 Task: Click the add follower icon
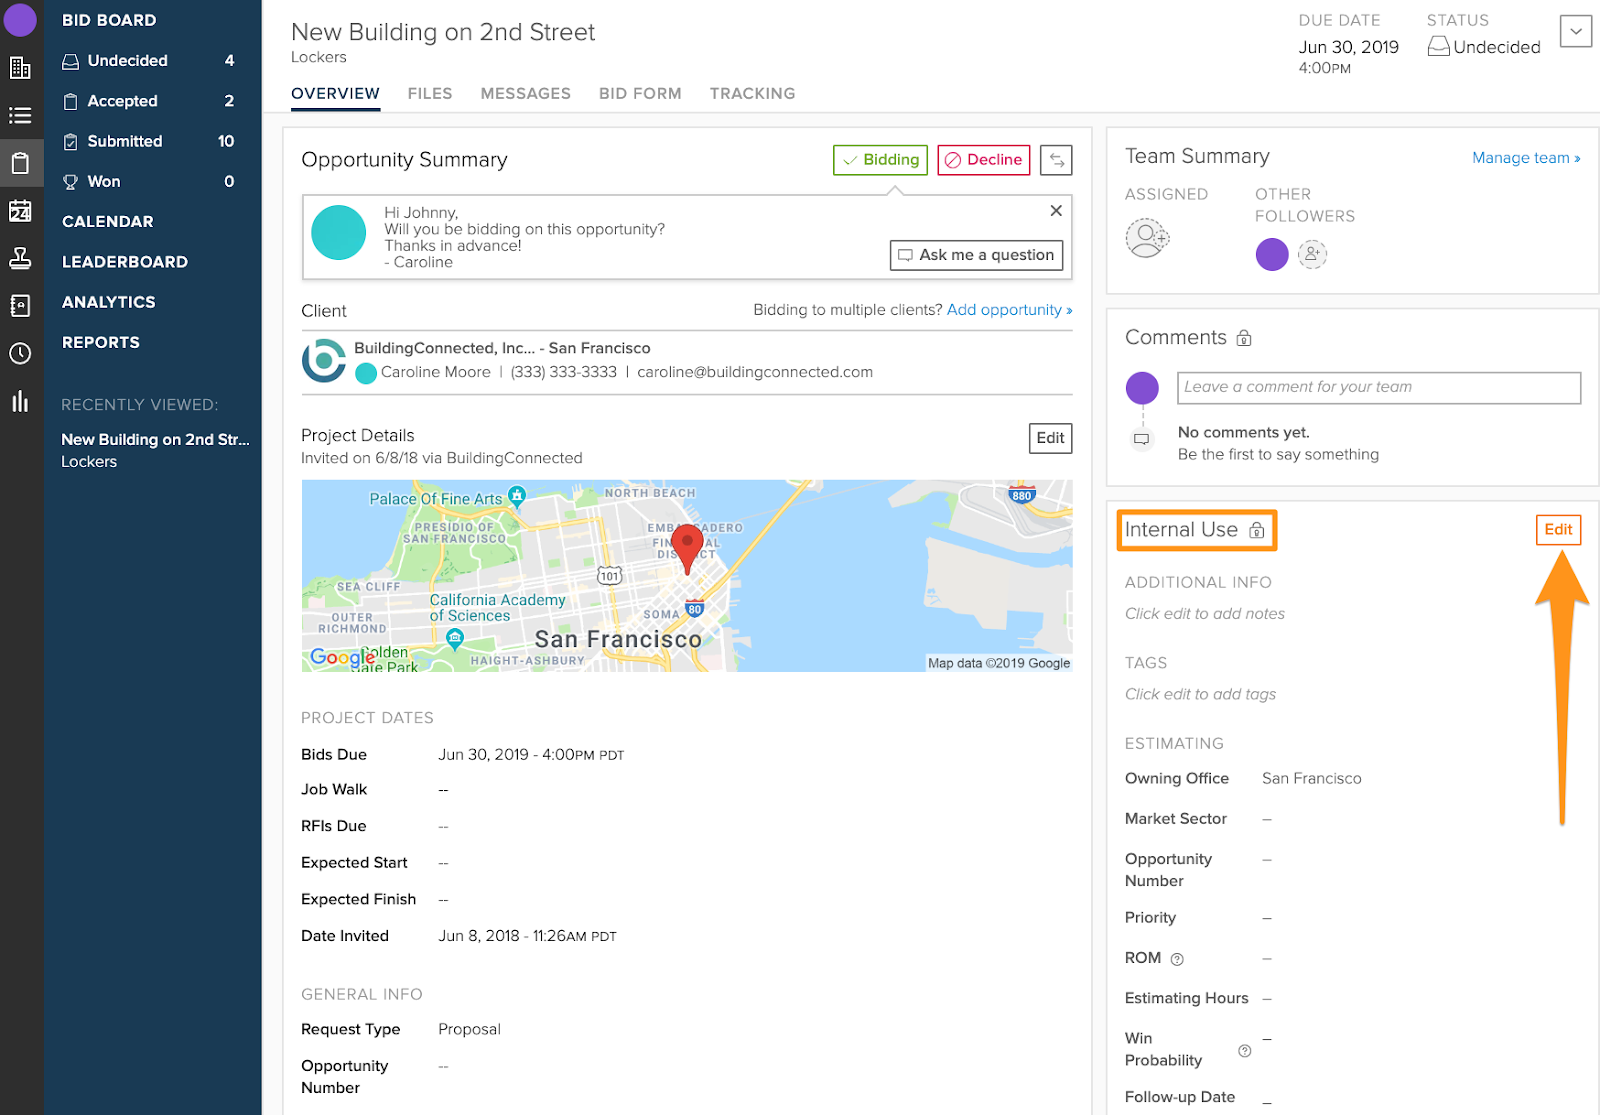click(x=1312, y=254)
